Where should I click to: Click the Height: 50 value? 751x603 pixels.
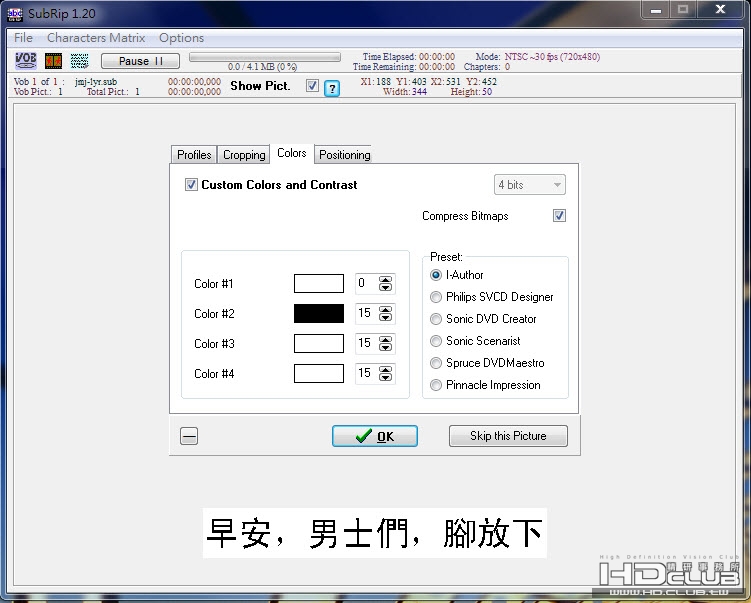tap(471, 91)
